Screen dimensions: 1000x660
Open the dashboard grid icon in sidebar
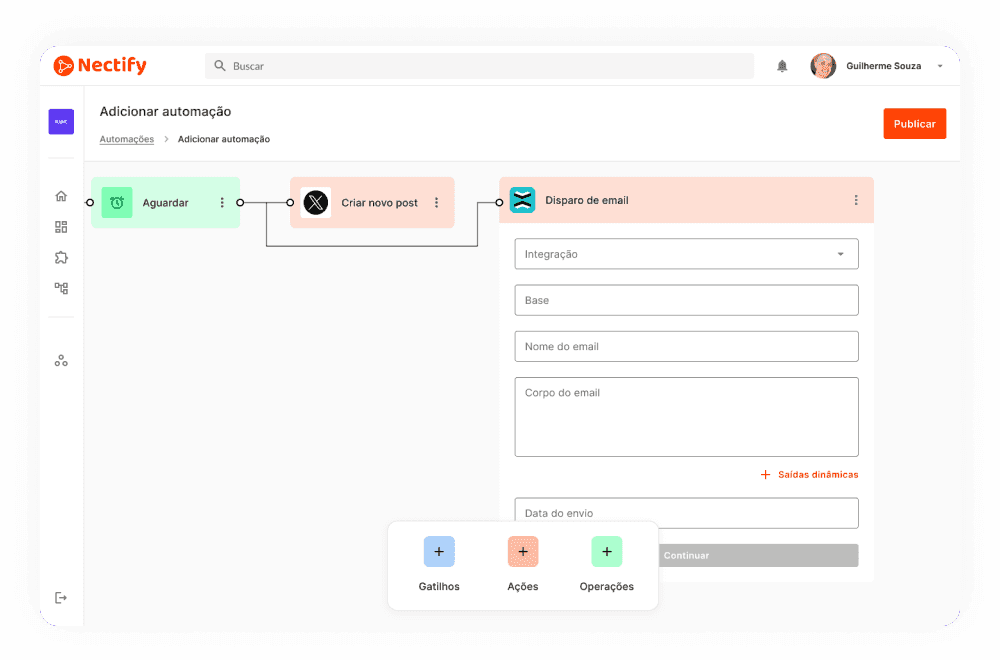[x=61, y=227]
